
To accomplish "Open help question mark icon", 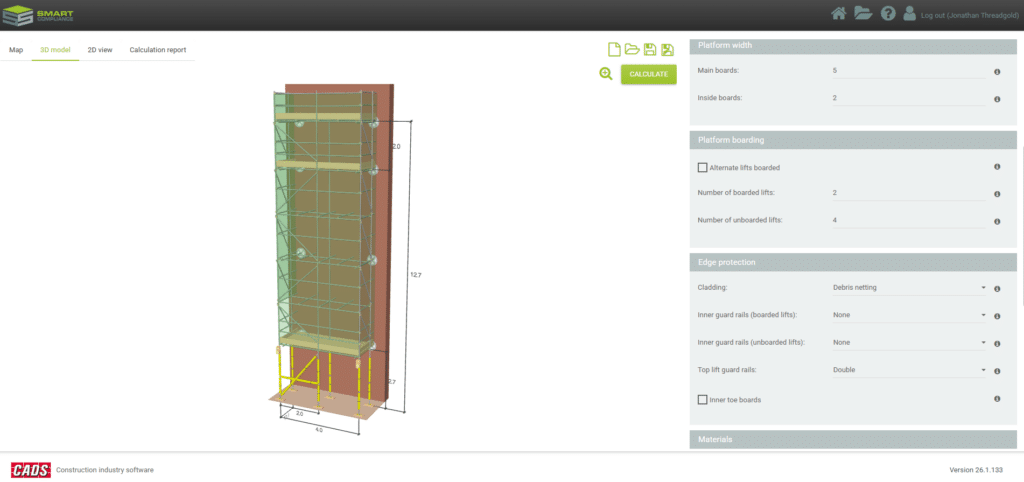I will point(887,14).
